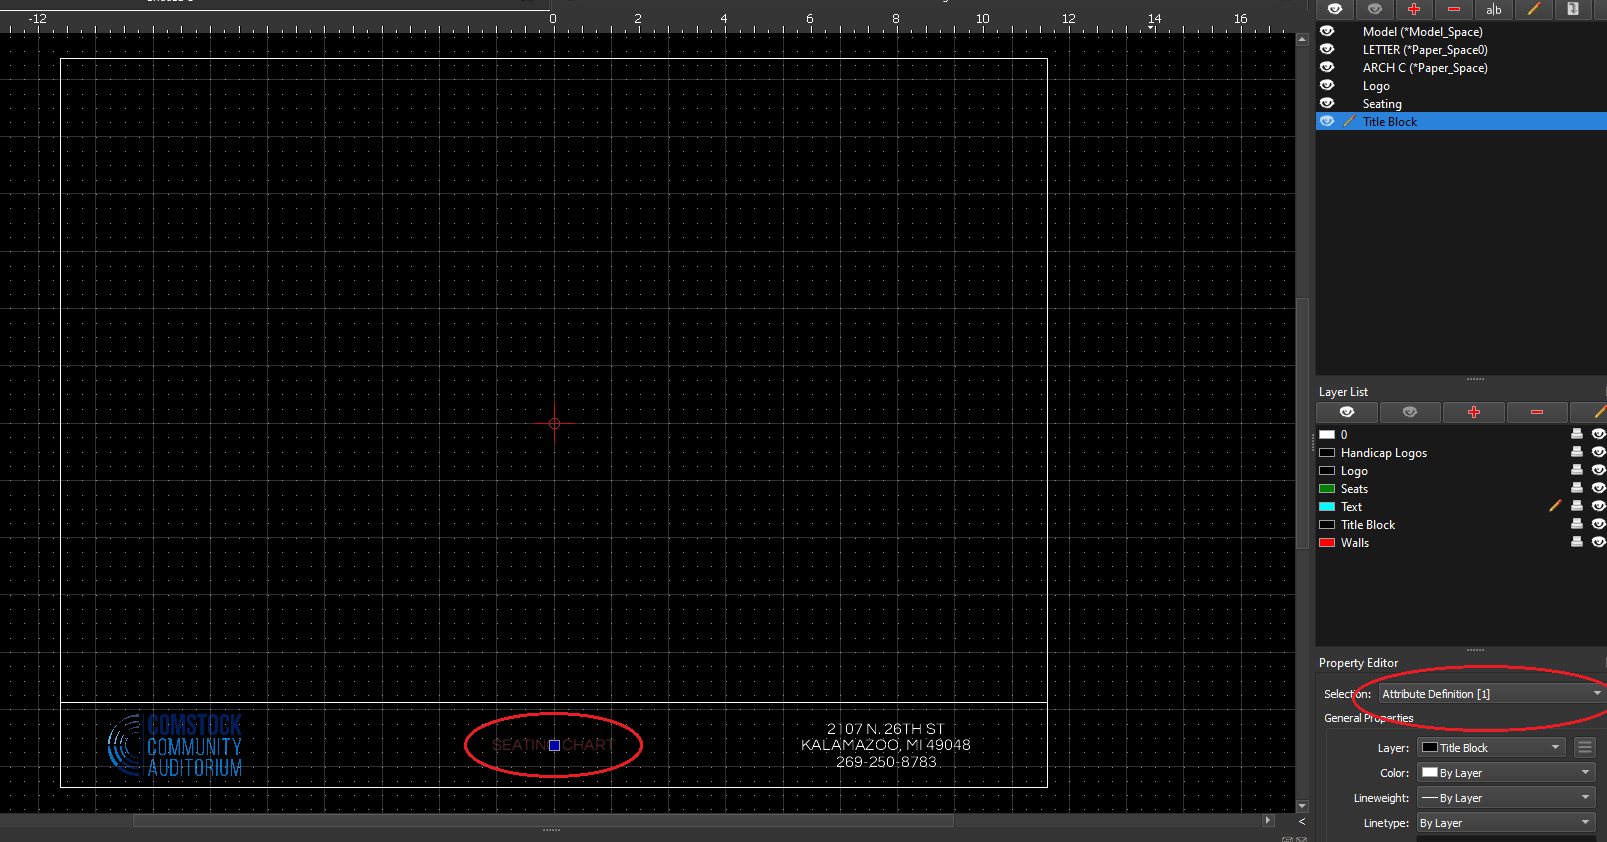Click the edit block pencil button in the block toolbar

[1534, 9]
